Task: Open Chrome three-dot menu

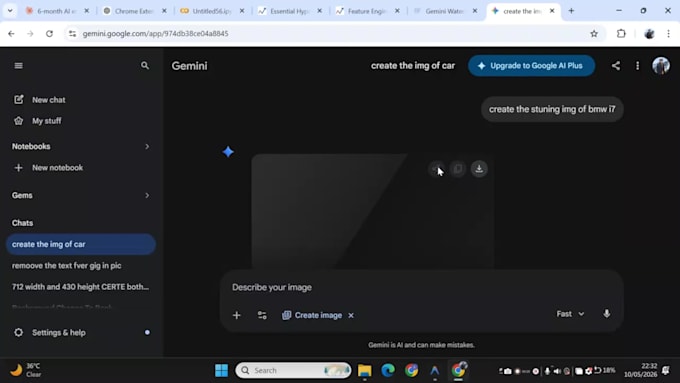Action: (x=668, y=33)
